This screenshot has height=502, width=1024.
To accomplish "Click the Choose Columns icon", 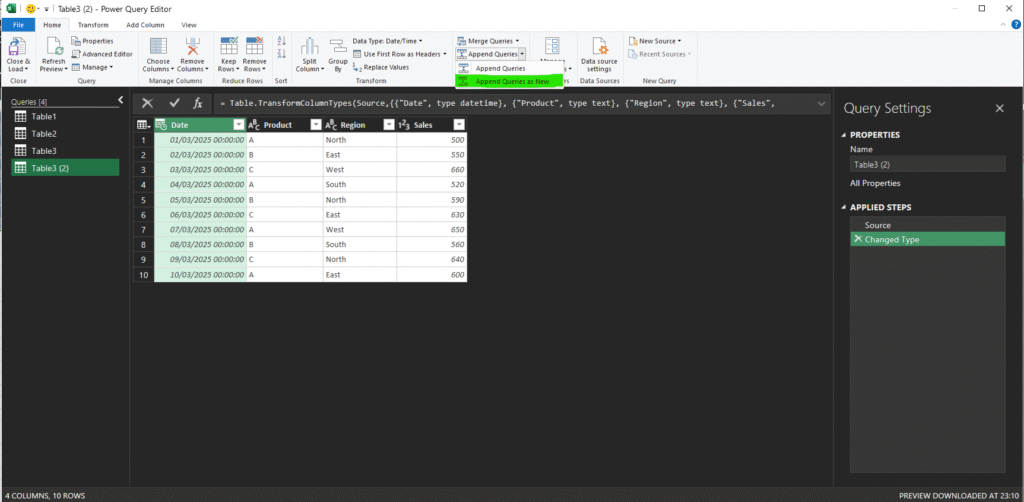I will (158, 47).
